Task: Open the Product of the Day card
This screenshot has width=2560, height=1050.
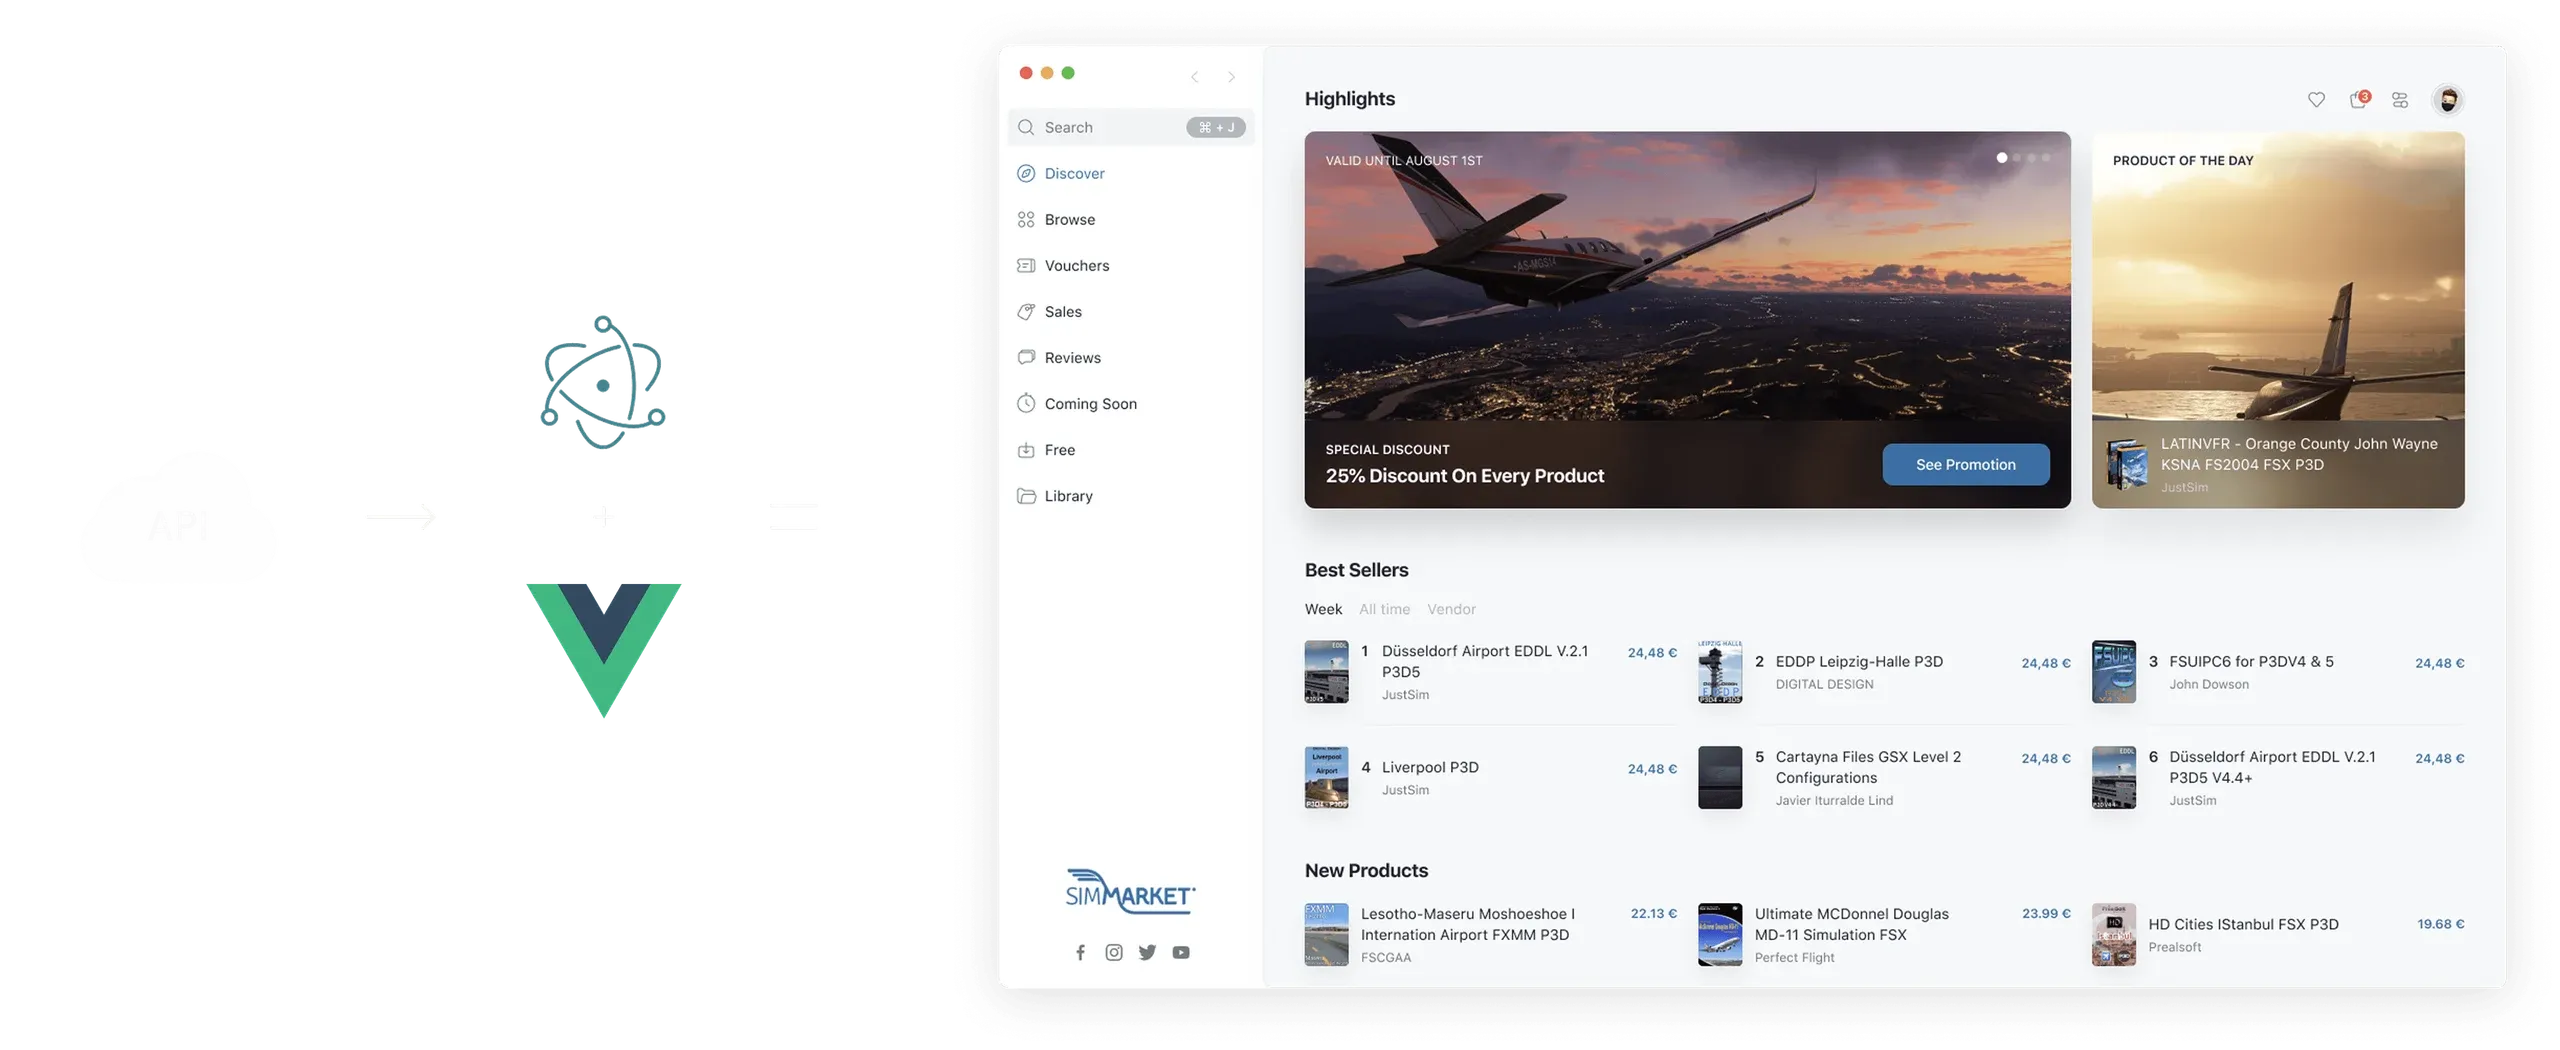Action: (2277, 319)
